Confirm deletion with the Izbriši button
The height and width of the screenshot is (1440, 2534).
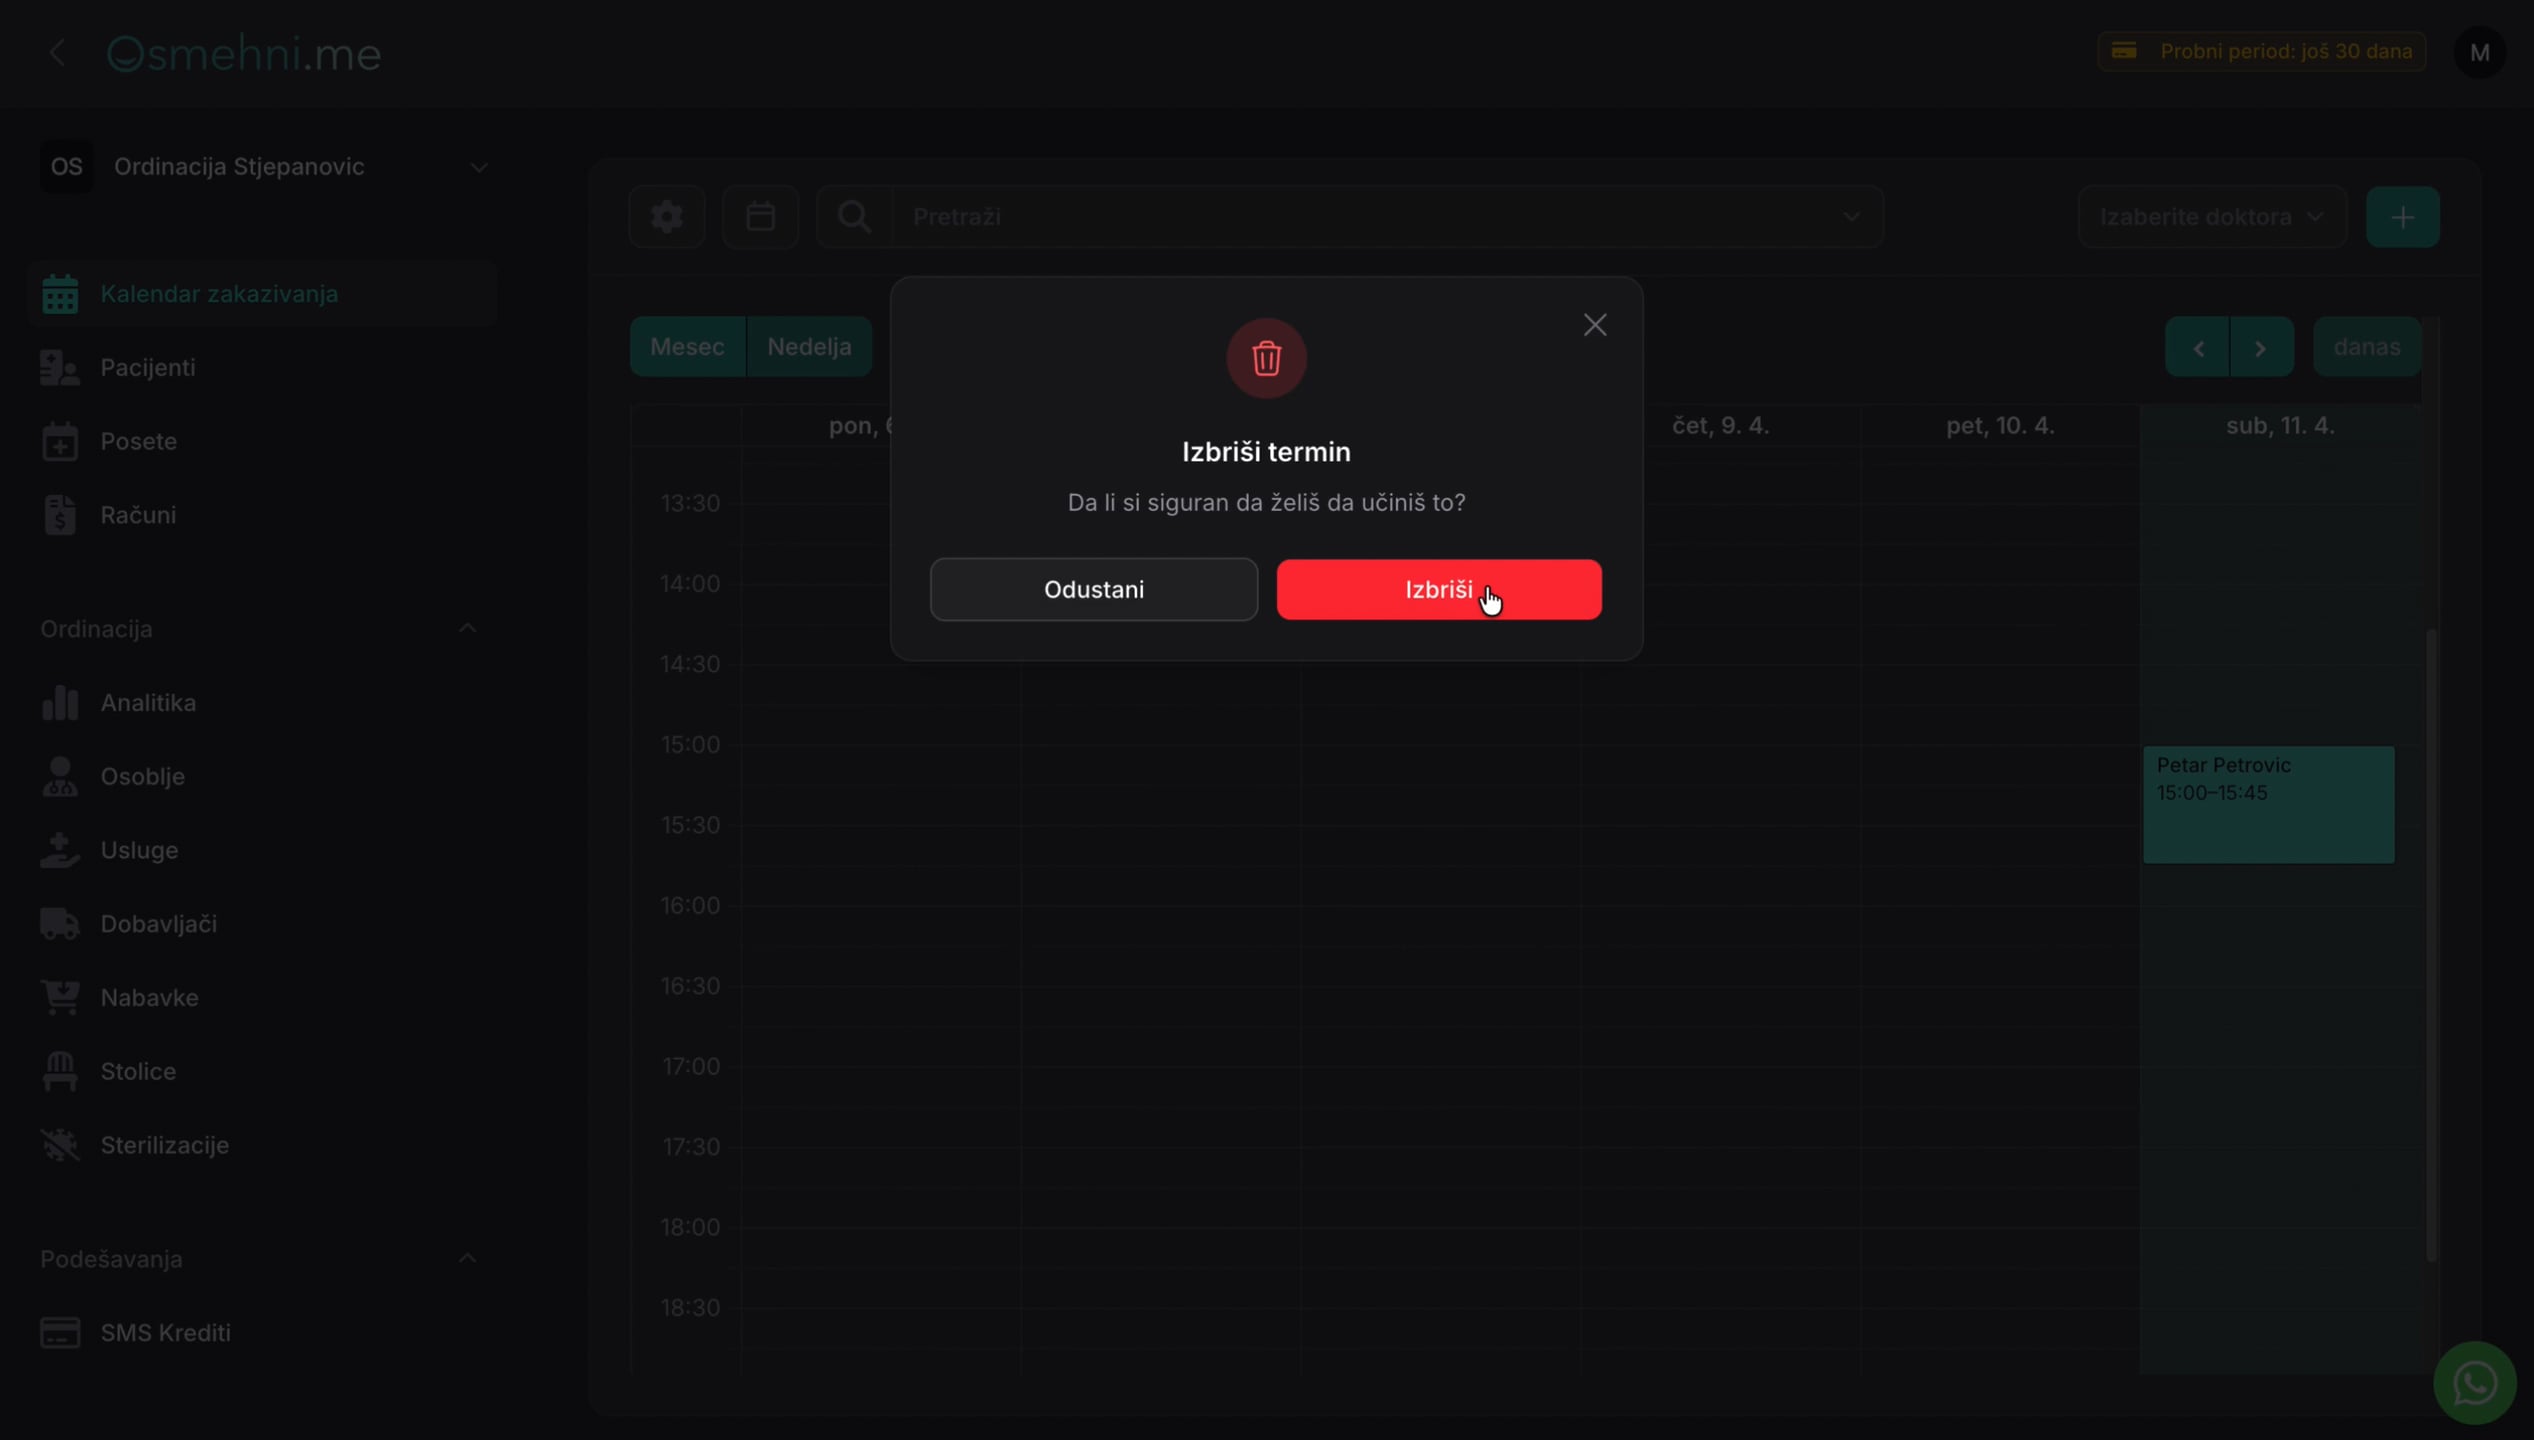(x=1438, y=590)
